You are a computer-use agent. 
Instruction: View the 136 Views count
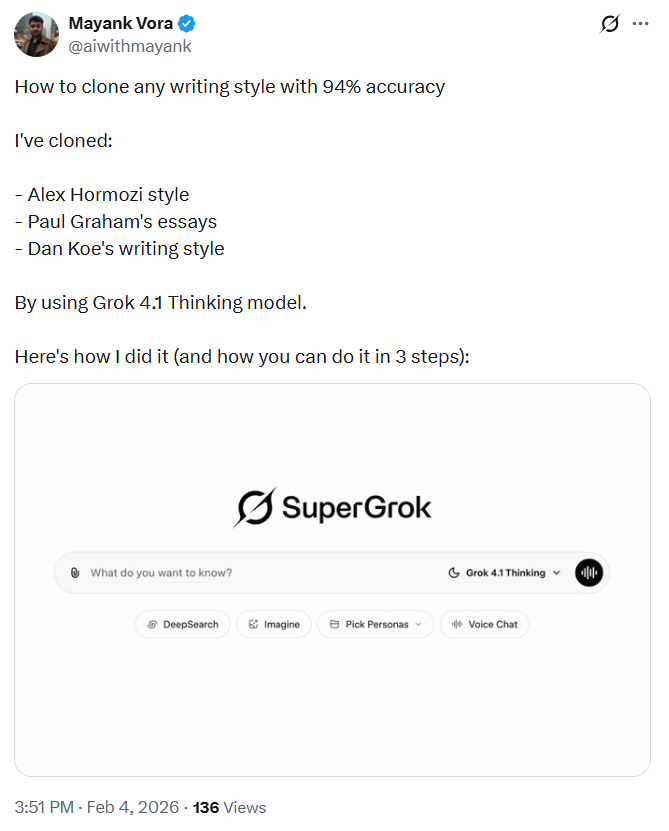pos(229,807)
